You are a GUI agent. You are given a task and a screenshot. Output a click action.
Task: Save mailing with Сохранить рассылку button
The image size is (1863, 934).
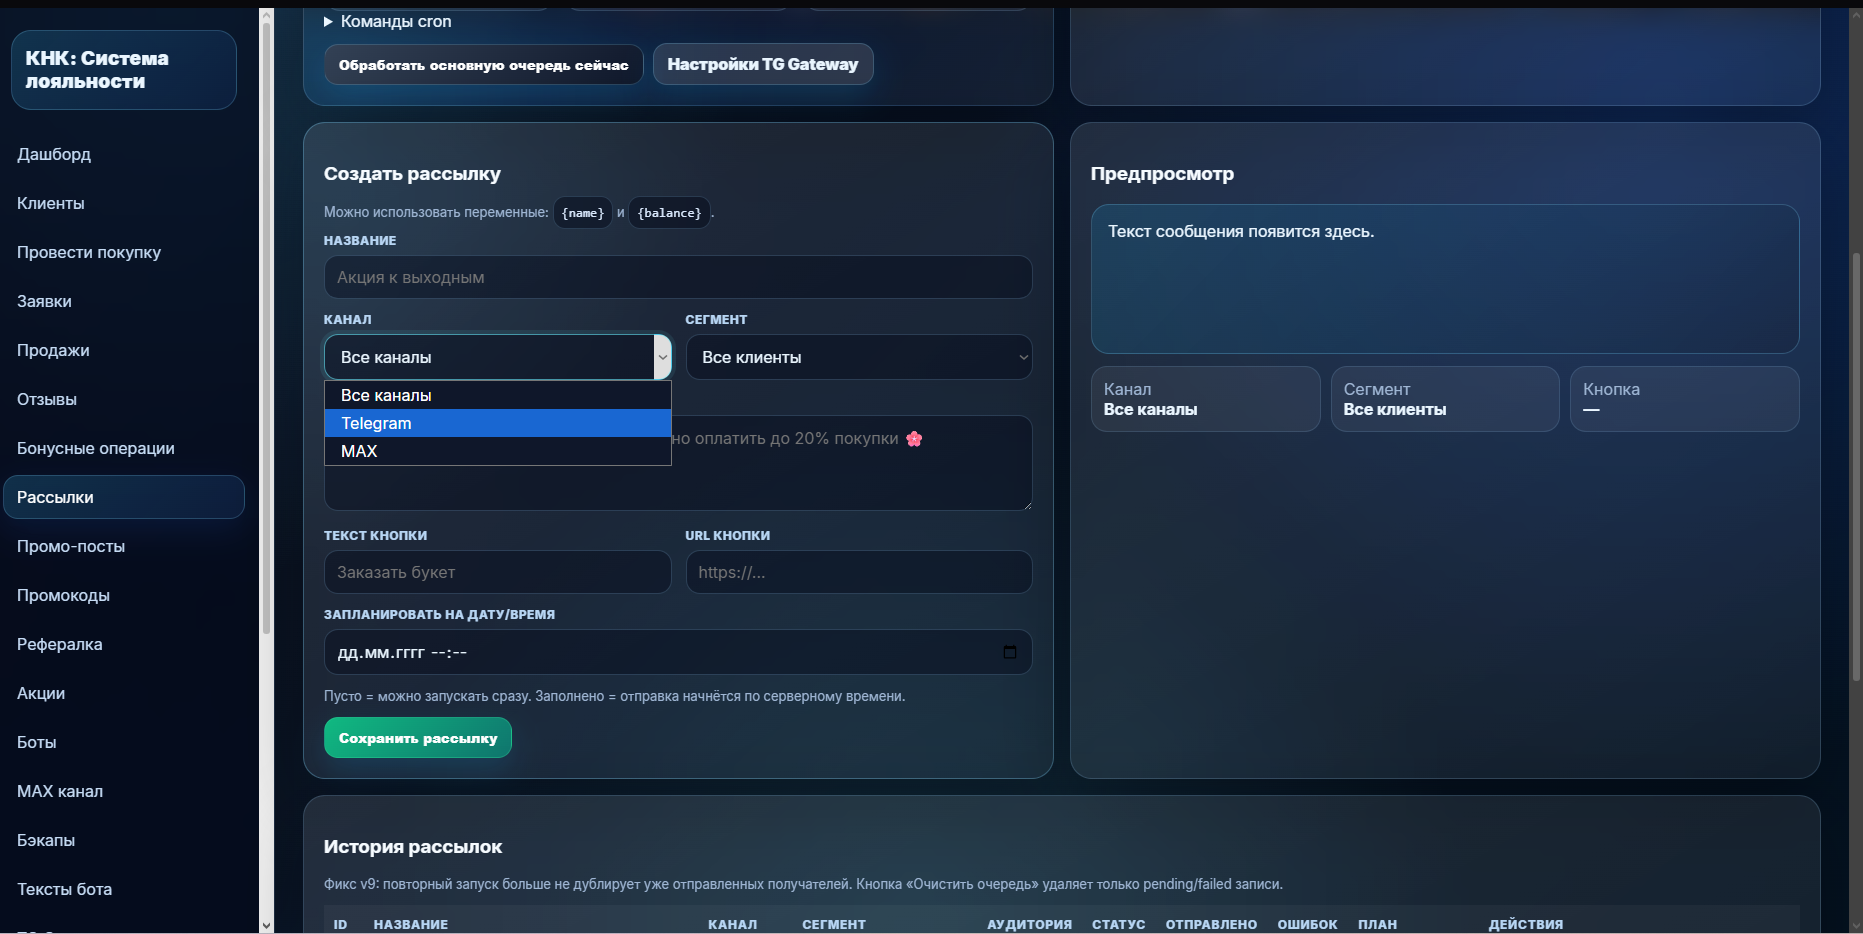[x=418, y=738]
